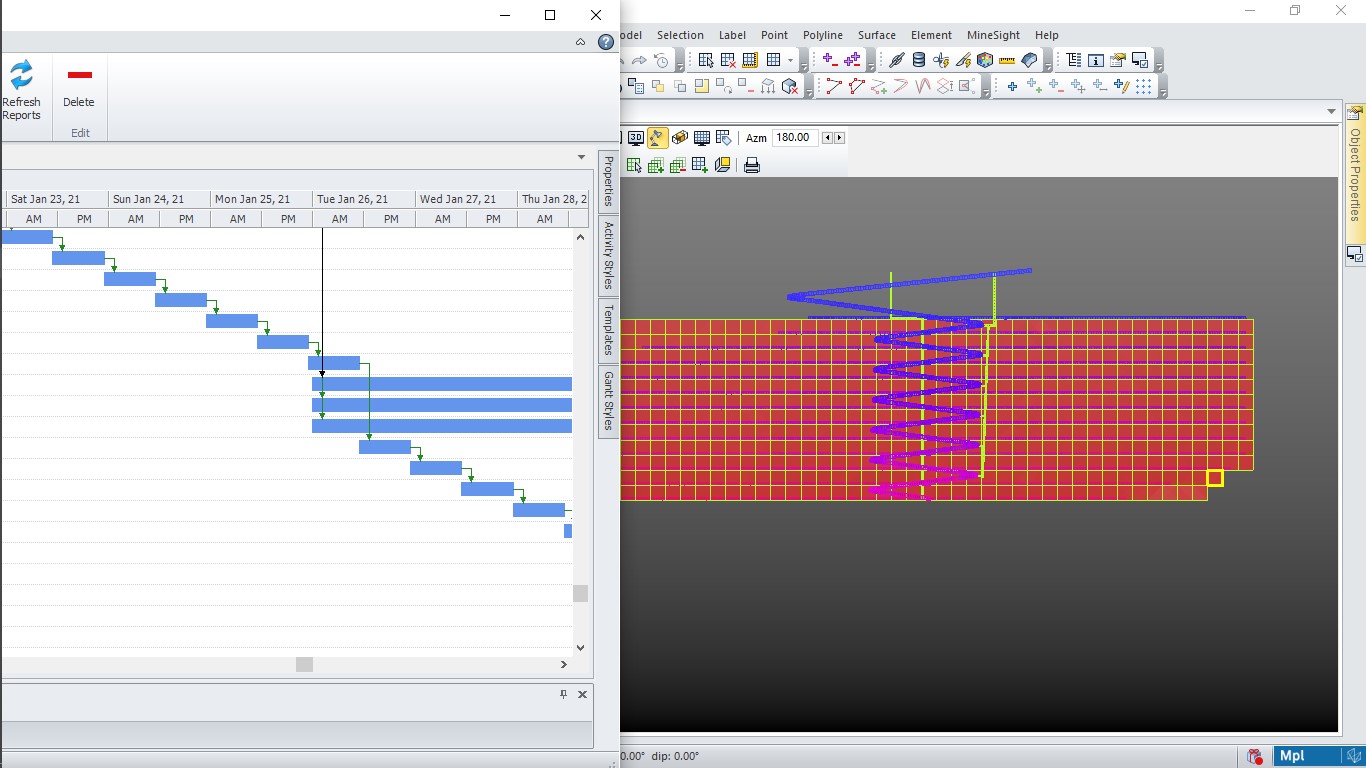The height and width of the screenshot is (768, 1366).
Task: Click the database cylinder icon in toolbar
Action: (x=919, y=60)
